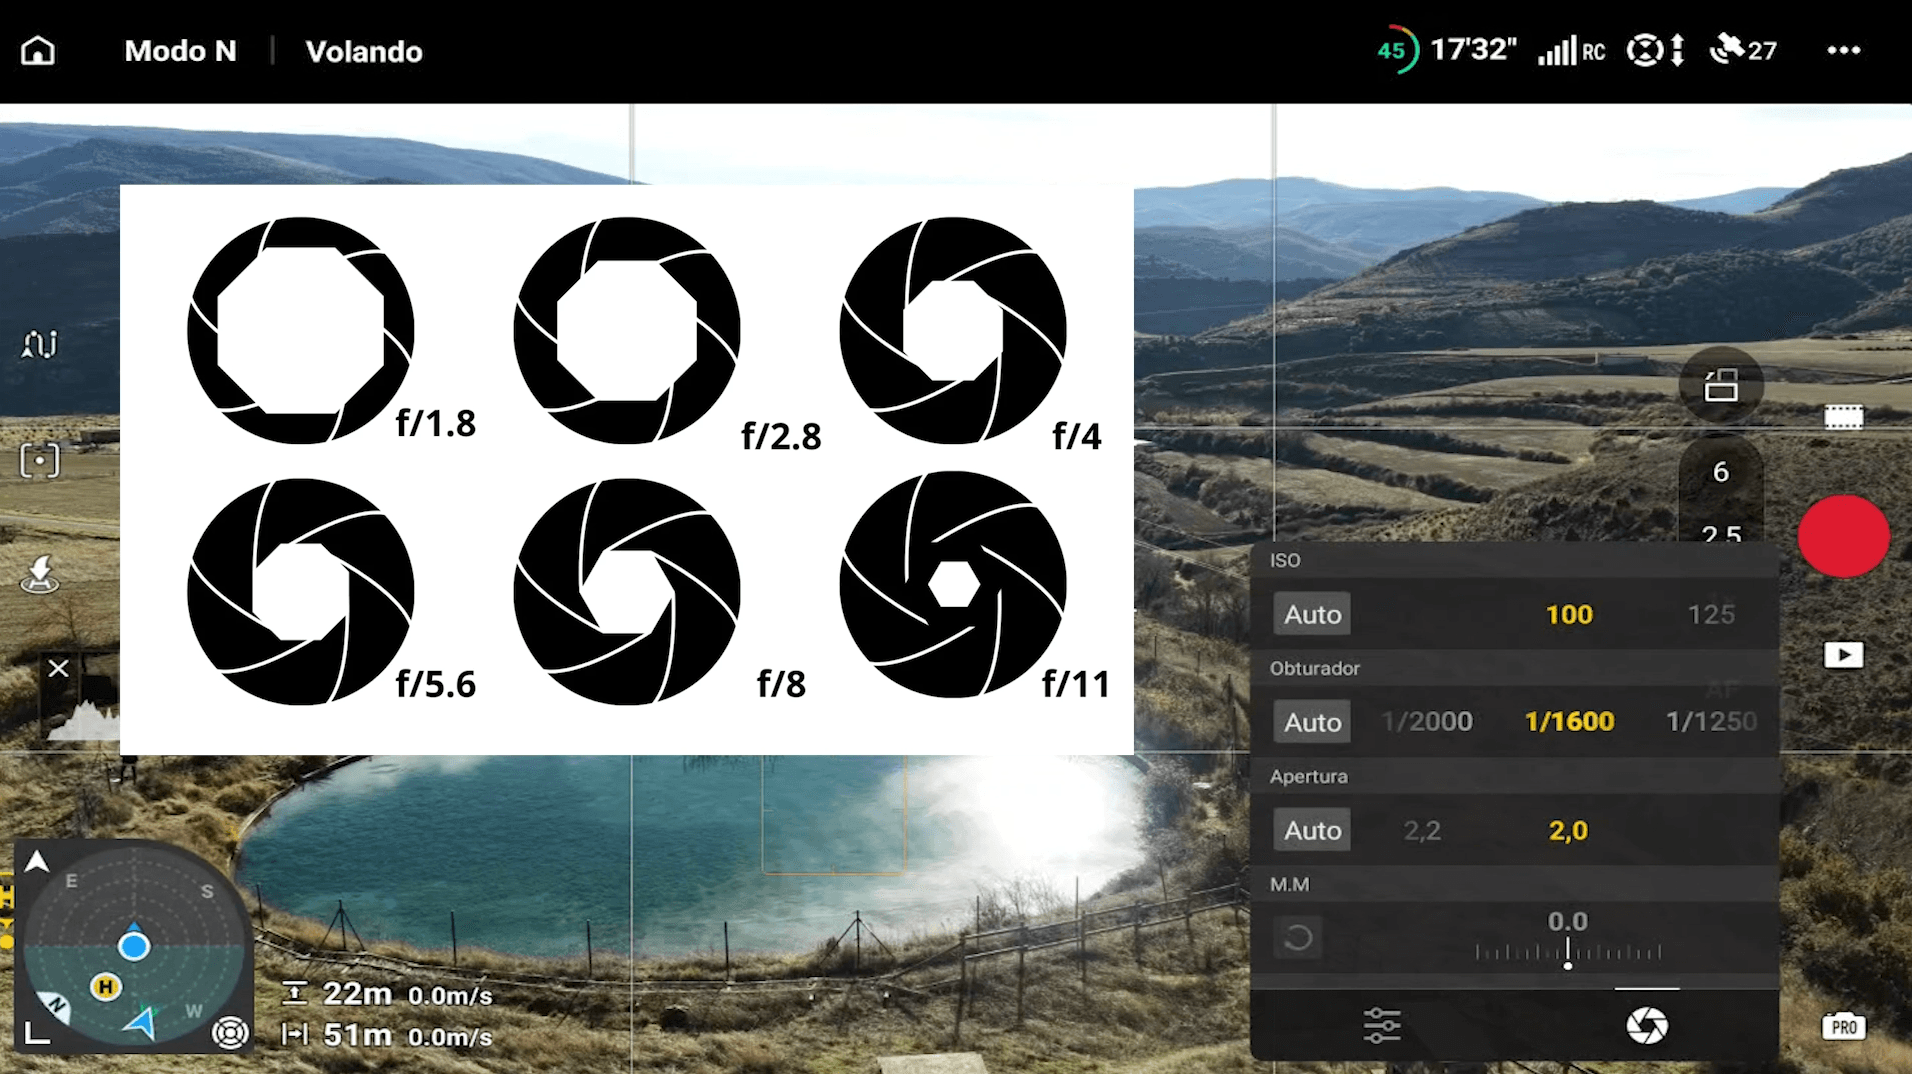Select zoom level 6
Viewport: 1912px width, 1074px height.
point(1720,472)
